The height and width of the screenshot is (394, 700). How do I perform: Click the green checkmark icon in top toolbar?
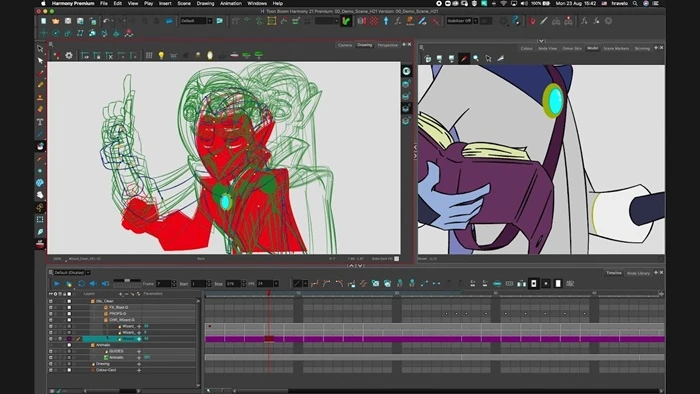click(x=346, y=21)
